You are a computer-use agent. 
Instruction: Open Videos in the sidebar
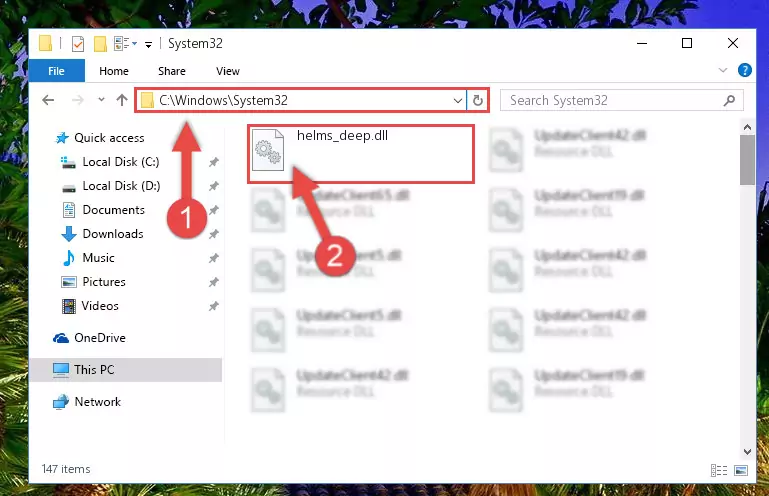[100, 306]
